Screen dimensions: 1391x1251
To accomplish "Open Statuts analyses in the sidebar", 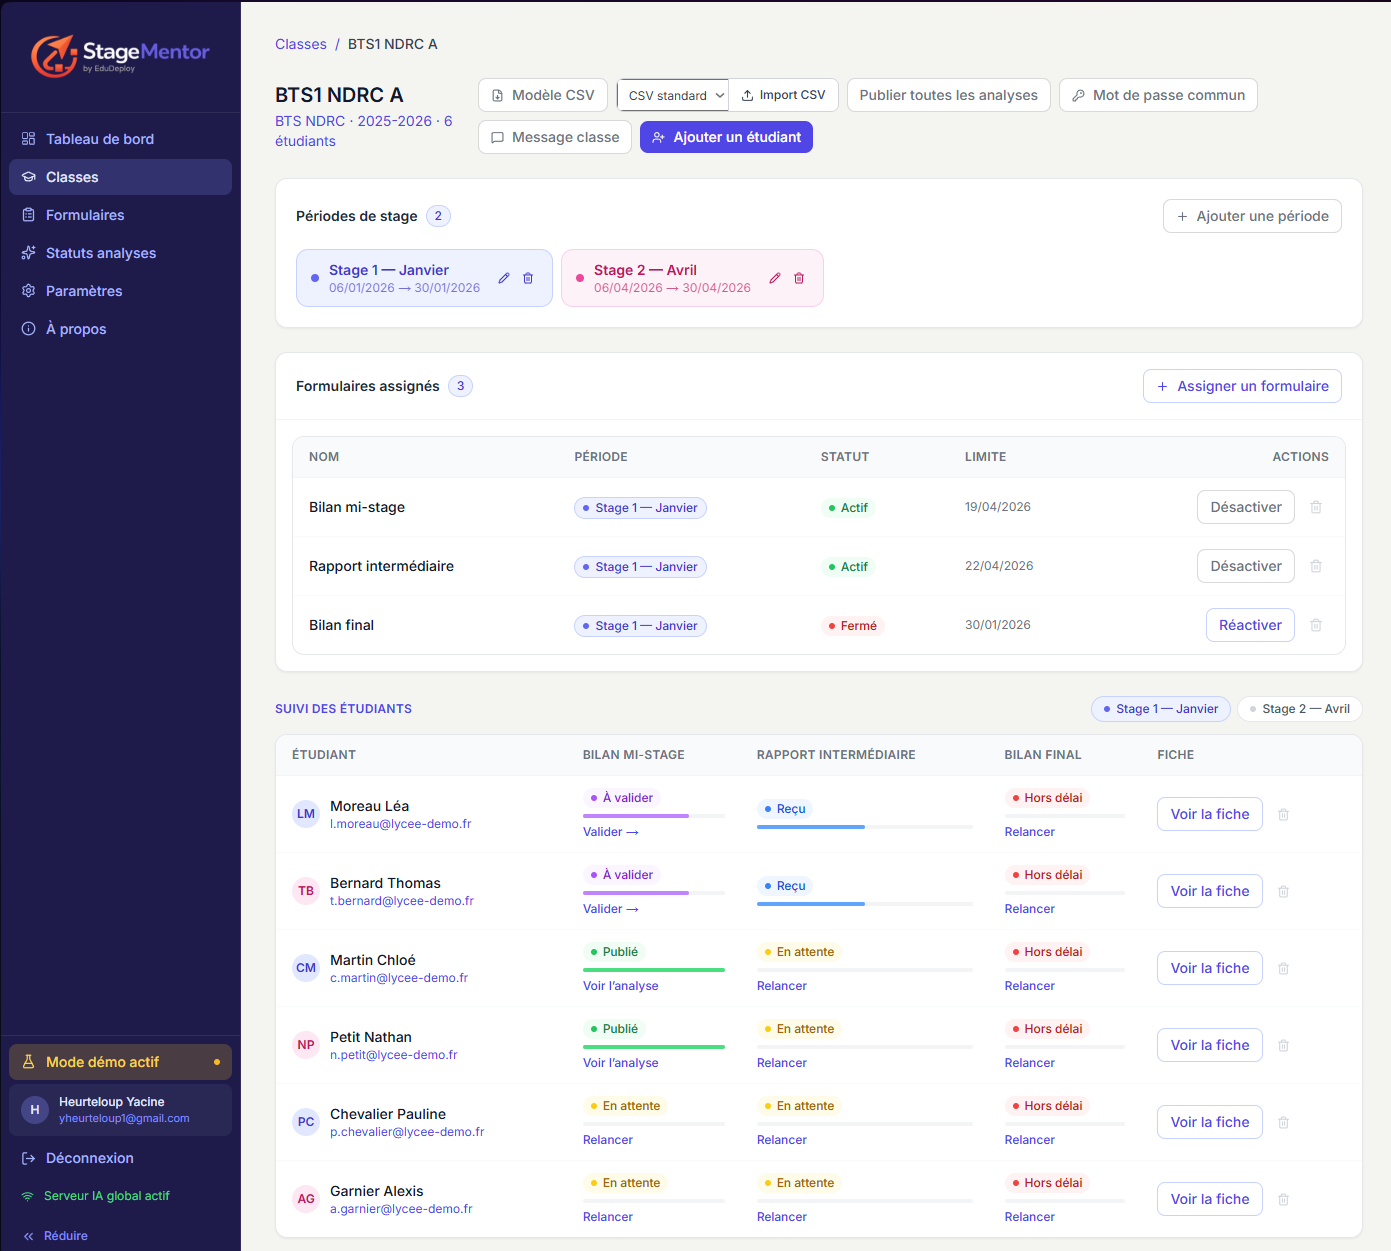I will [101, 253].
